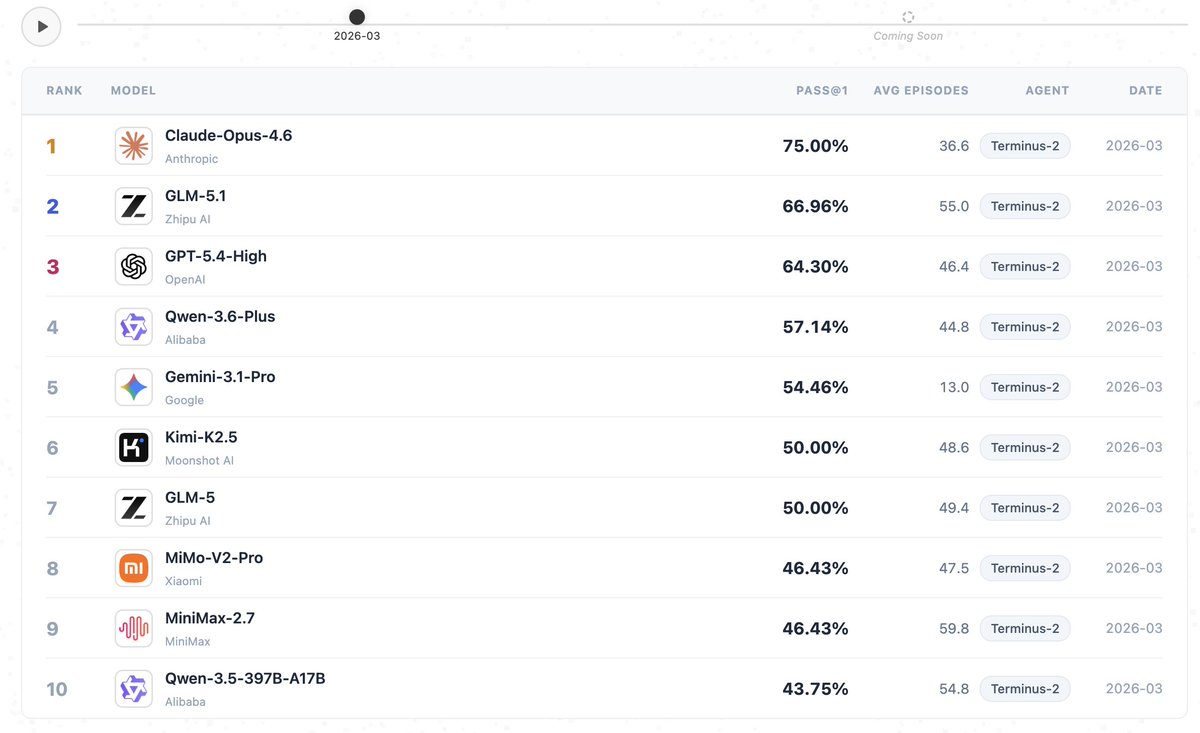
Task: Select the 2026-03 timeline marker
Action: 357,17
